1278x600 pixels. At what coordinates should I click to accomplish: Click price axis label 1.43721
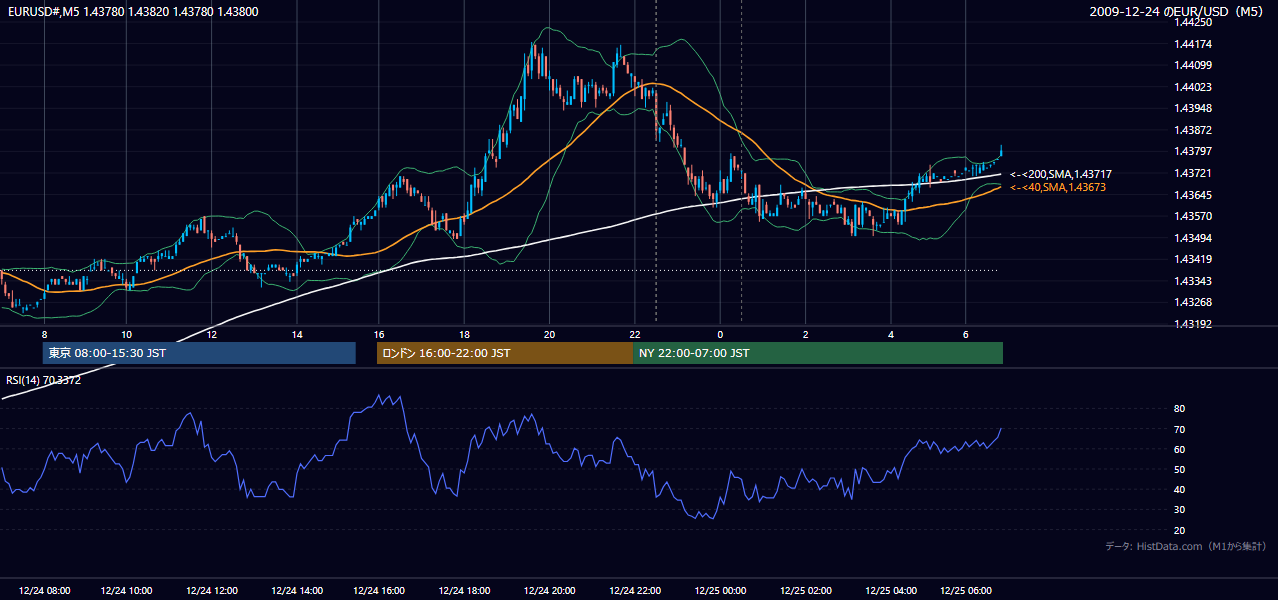(x=1192, y=173)
